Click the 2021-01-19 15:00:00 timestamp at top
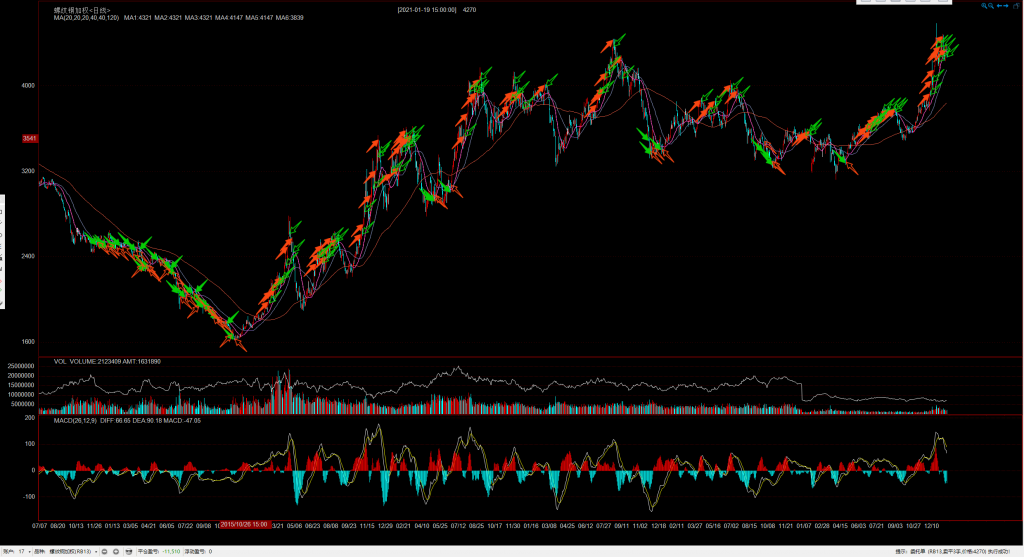 (x=427, y=9)
